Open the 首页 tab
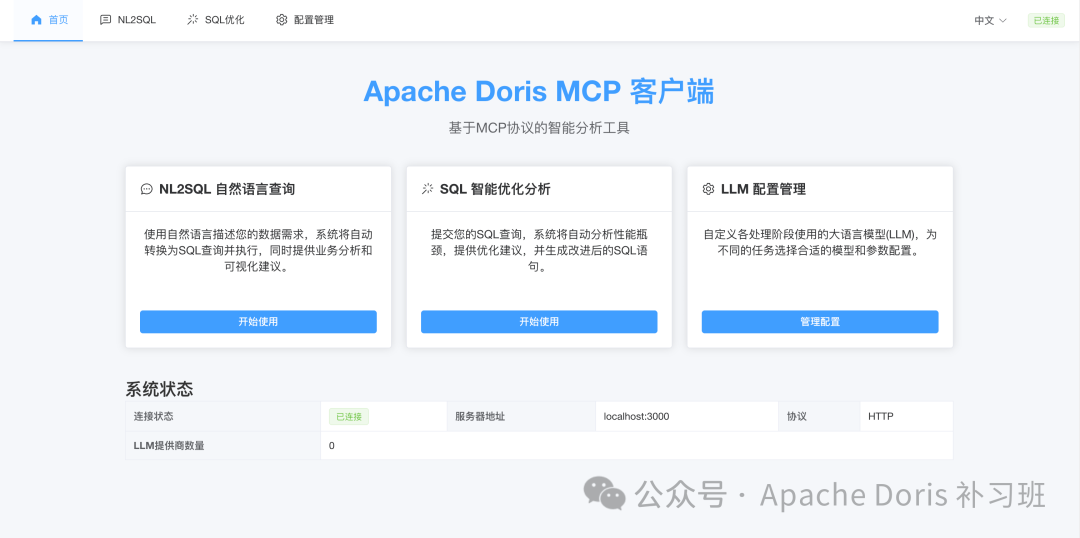This screenshot has height=538, width=1080. click(x=48, y=20)
